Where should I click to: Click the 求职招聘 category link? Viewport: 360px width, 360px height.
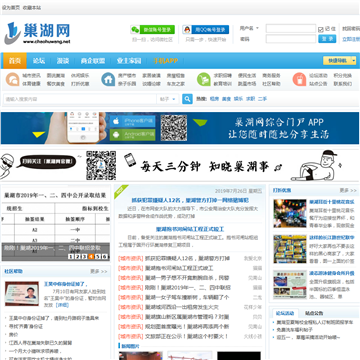click(223, 76)
